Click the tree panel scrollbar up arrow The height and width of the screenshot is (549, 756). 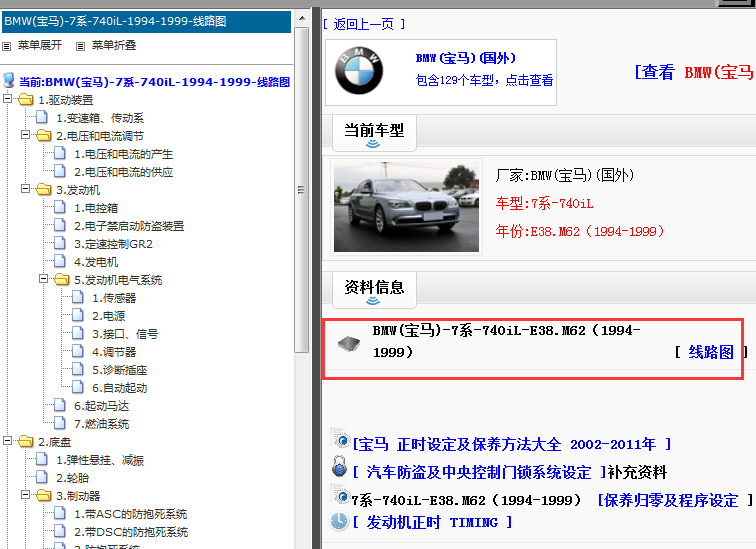click(302, 18)
